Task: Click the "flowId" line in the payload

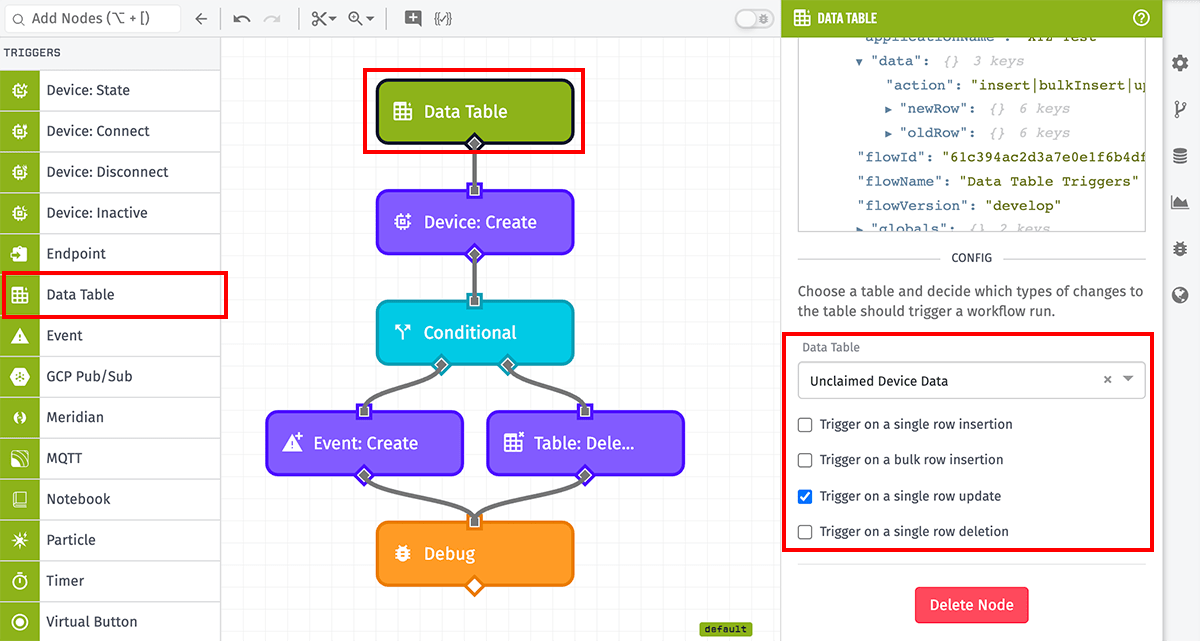Action: [1000, 157]
